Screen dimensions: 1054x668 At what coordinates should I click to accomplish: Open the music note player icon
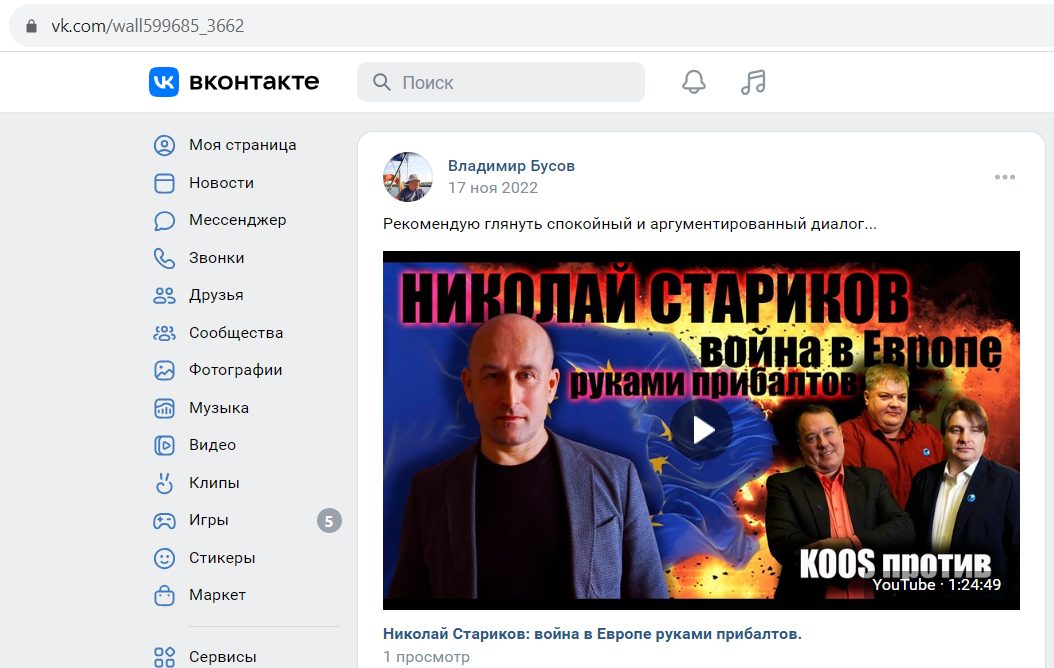(753, 82)
